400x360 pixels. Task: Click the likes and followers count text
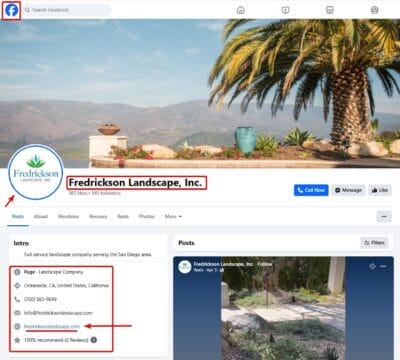(x=95, y=193)
